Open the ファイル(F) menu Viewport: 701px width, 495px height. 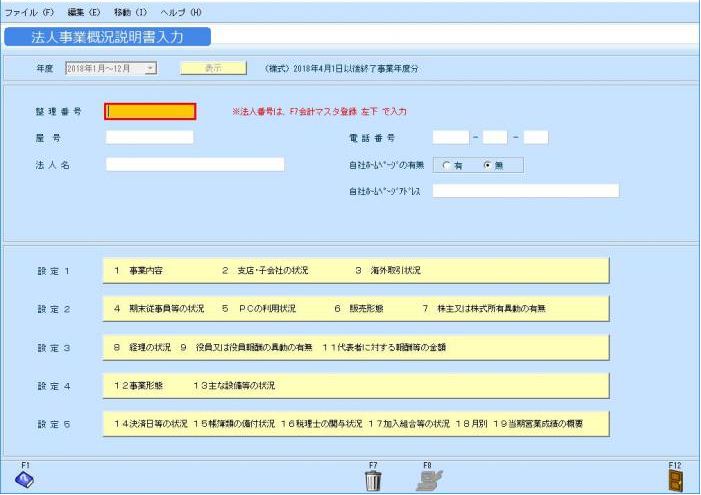[29, 12]
